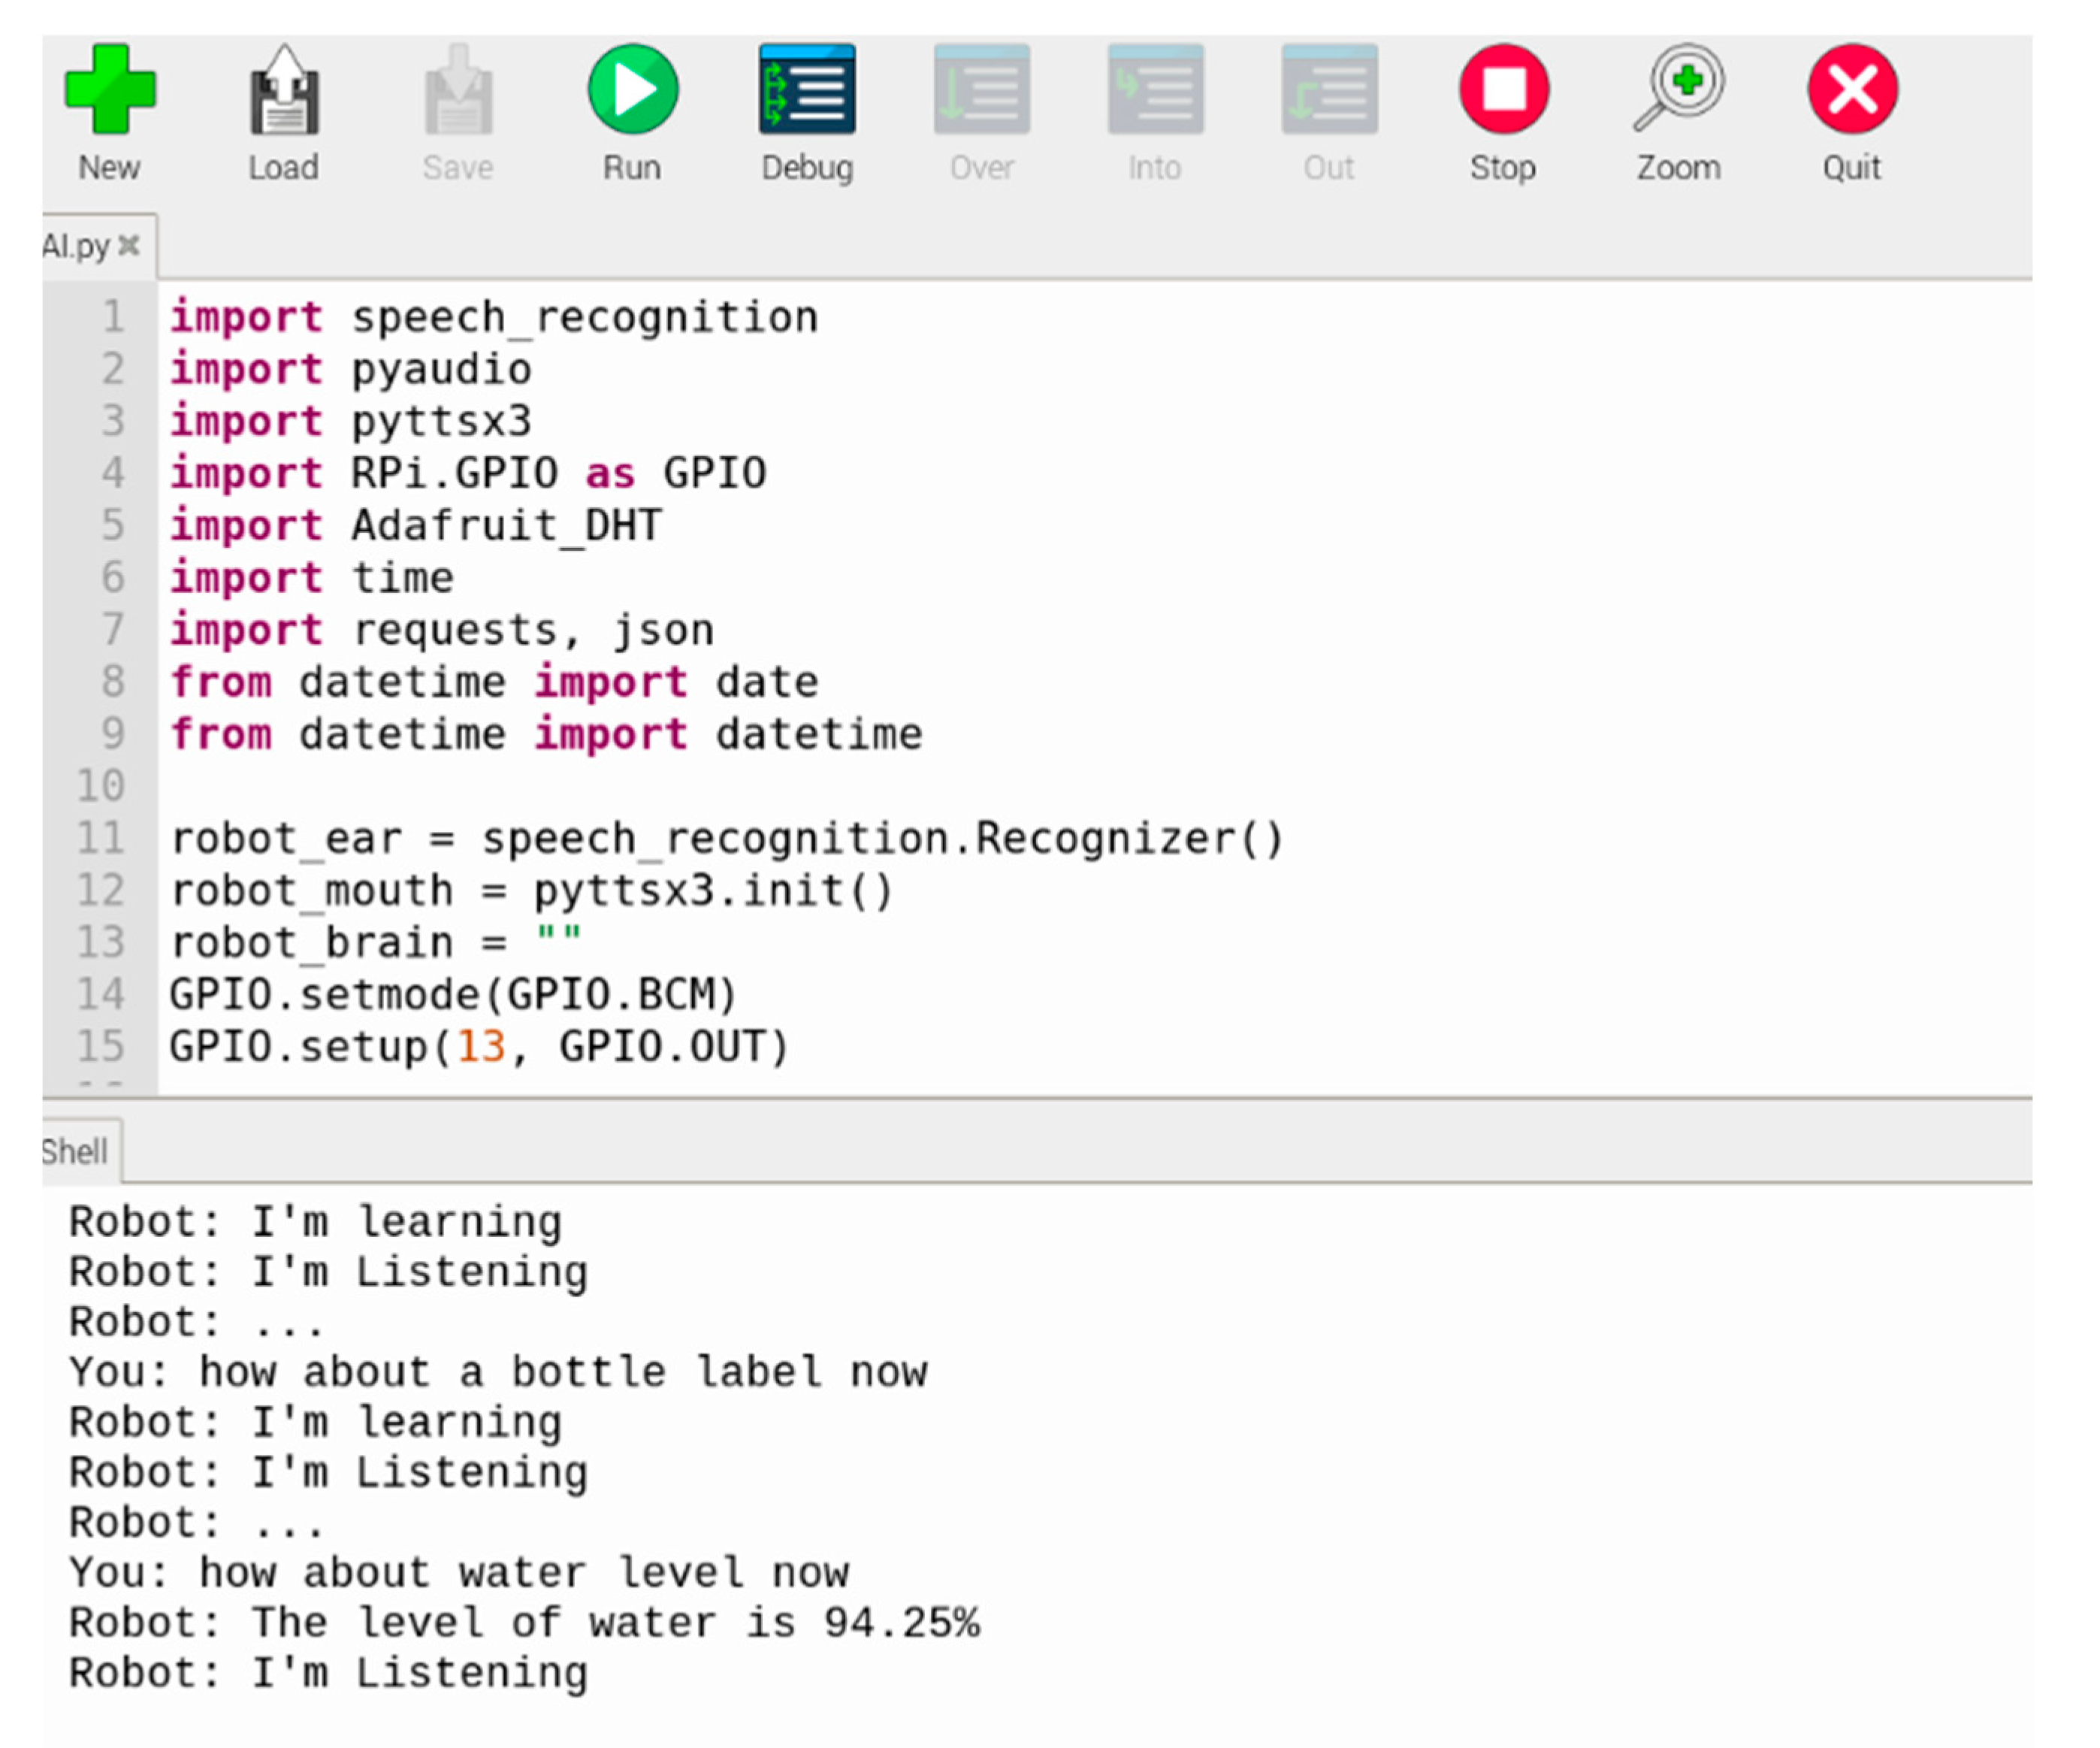Click the robot_brain assignment line
The height and width of the screenshot is (1748, 2100).
[x=375, y=943]
